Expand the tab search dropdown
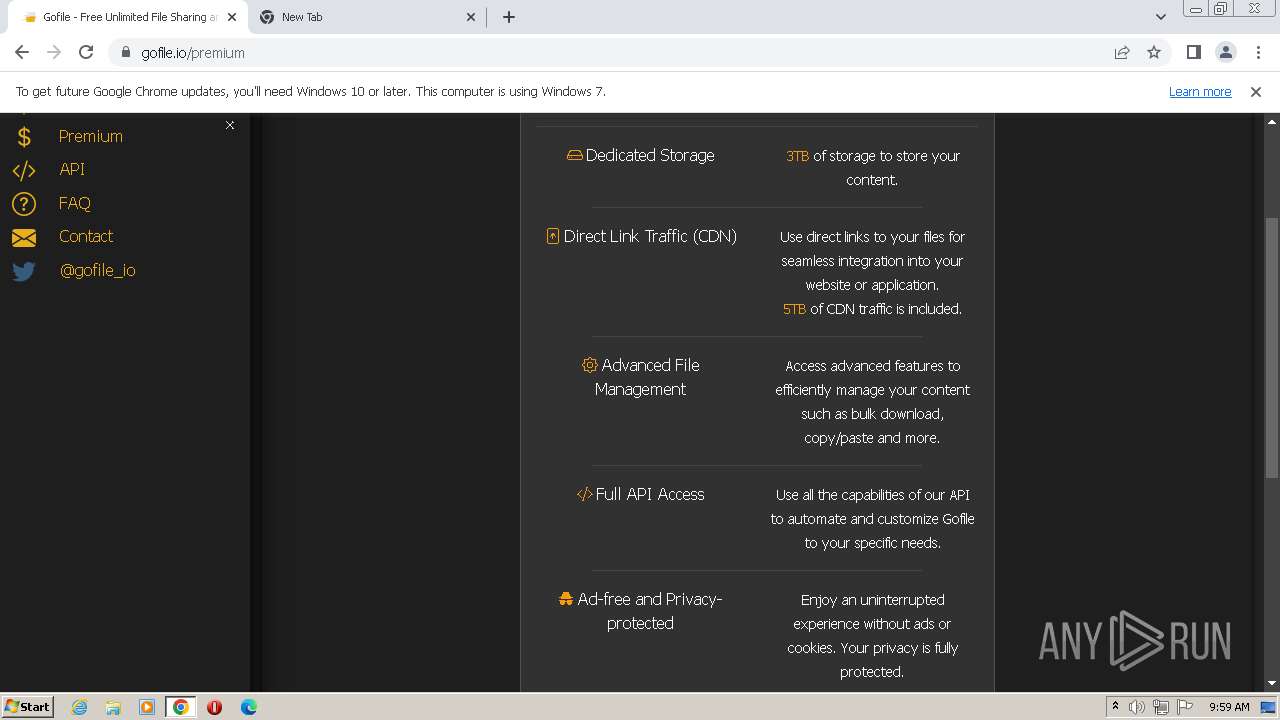This screenshot has height=720, width=1280. coord(1160,17)
